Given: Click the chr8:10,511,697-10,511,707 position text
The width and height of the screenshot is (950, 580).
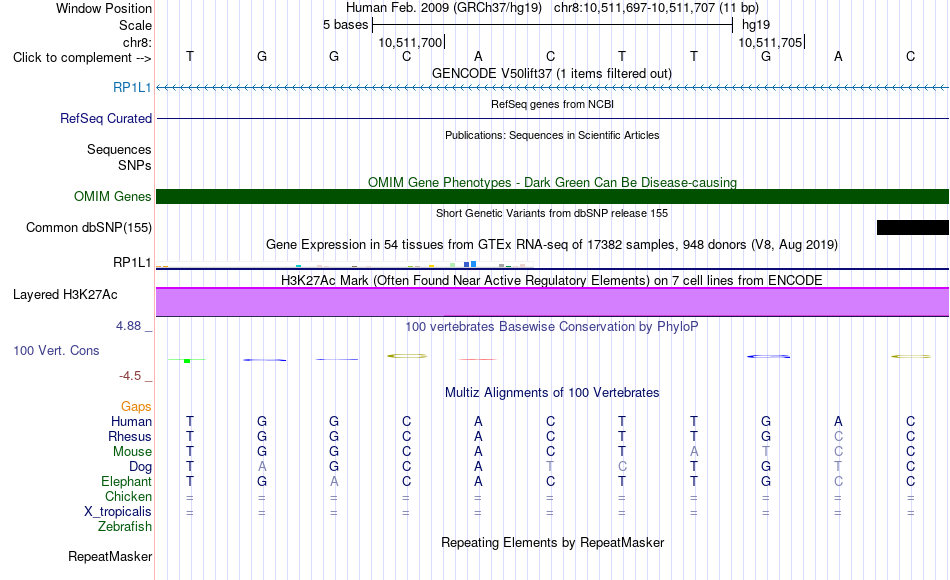Looking at the screenshot, I should tap(635, 8).
